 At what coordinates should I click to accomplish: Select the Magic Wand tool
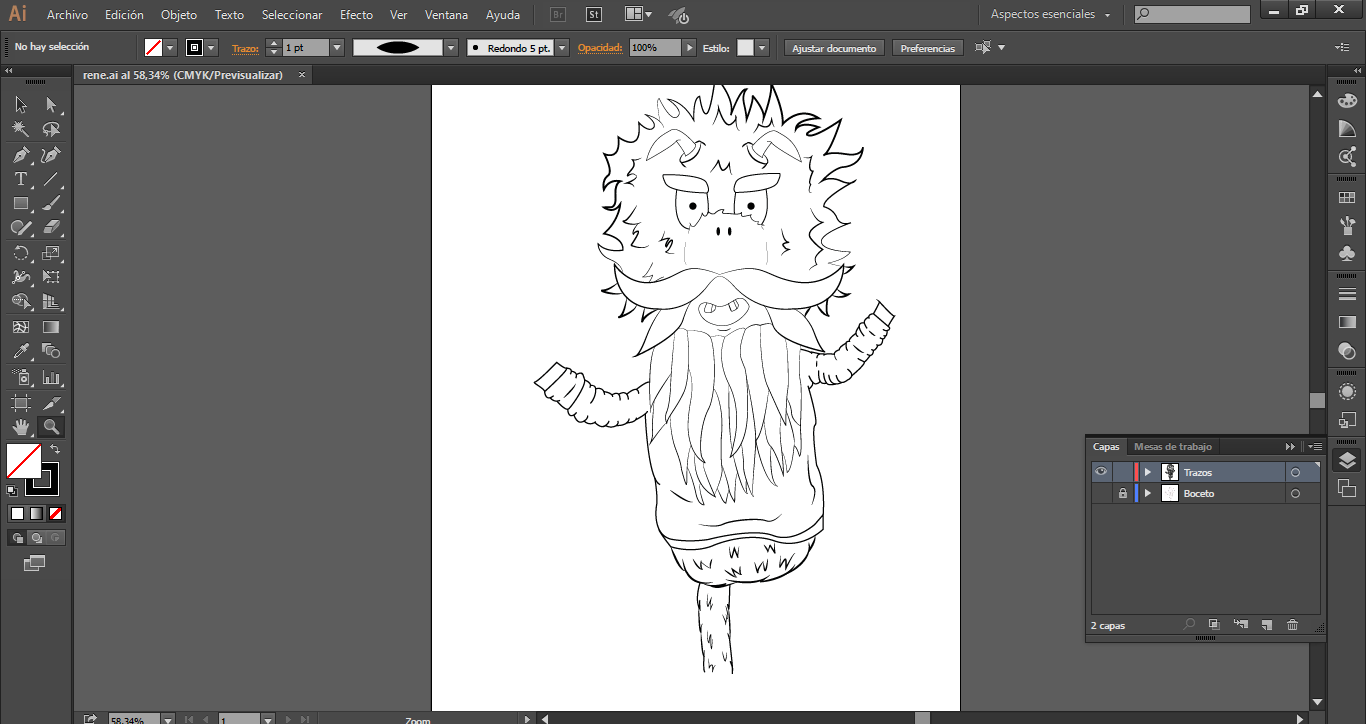(x=21, y=130)
